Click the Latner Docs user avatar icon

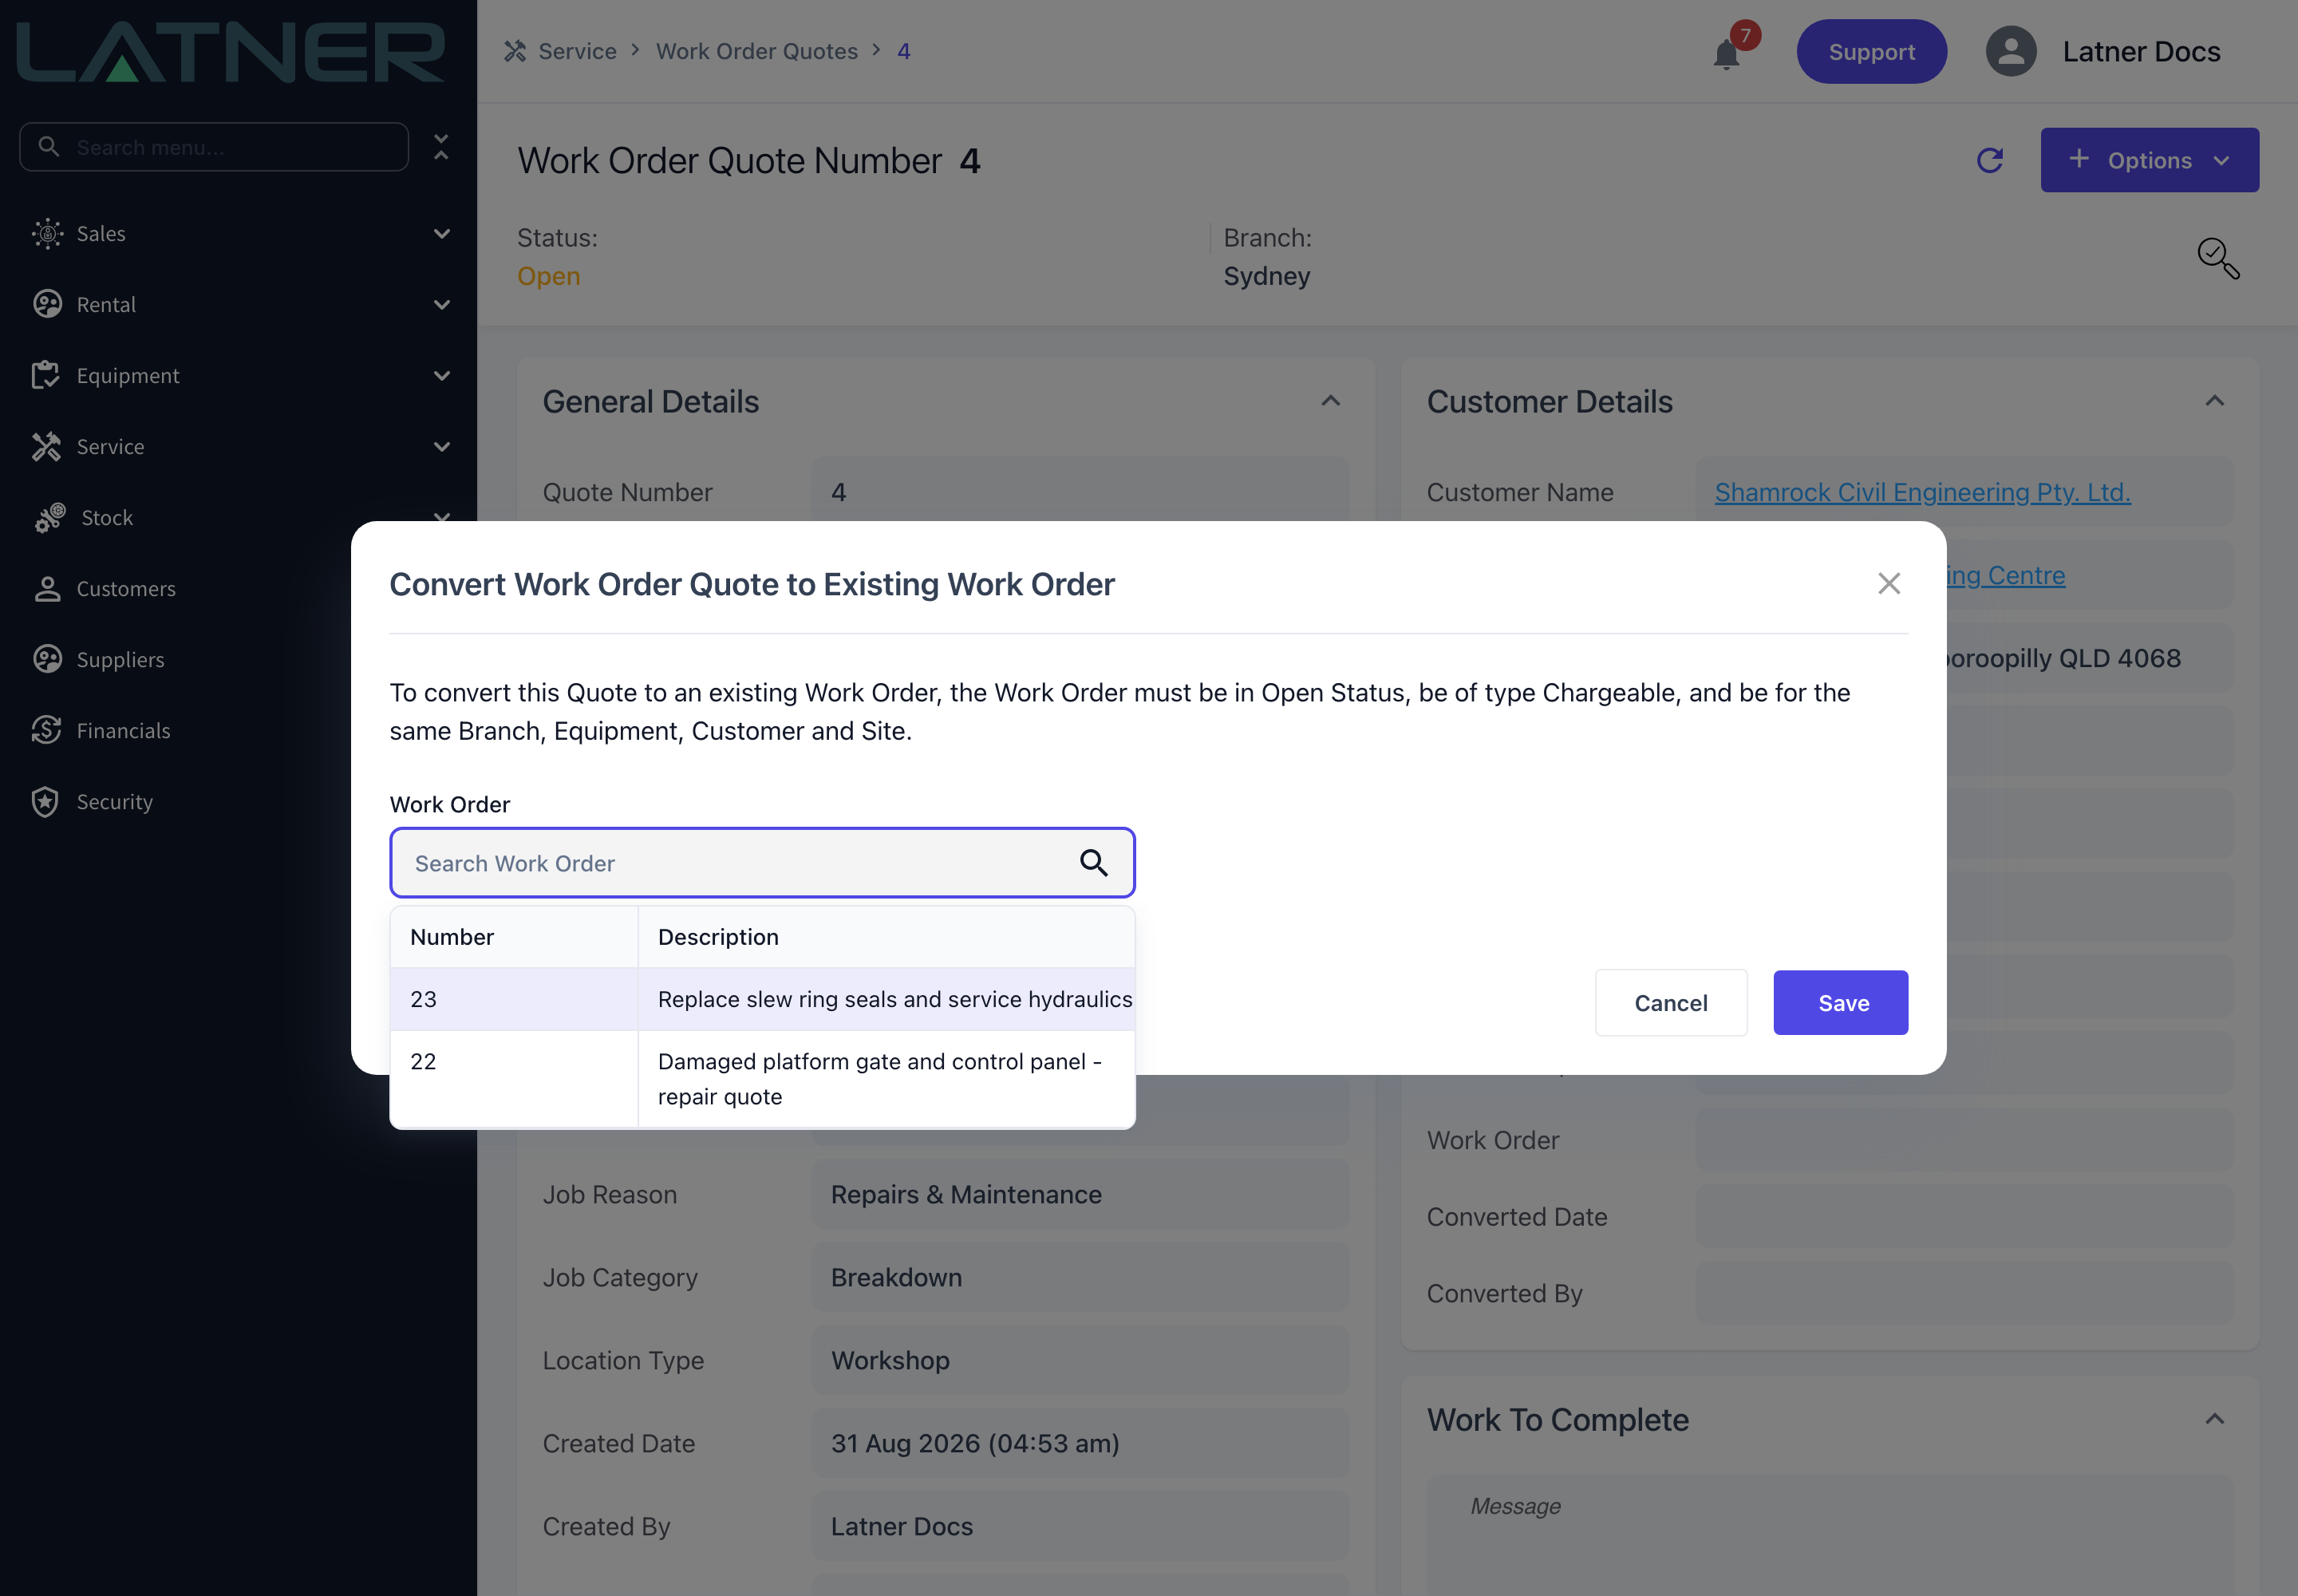click(x=2011, y=52)
